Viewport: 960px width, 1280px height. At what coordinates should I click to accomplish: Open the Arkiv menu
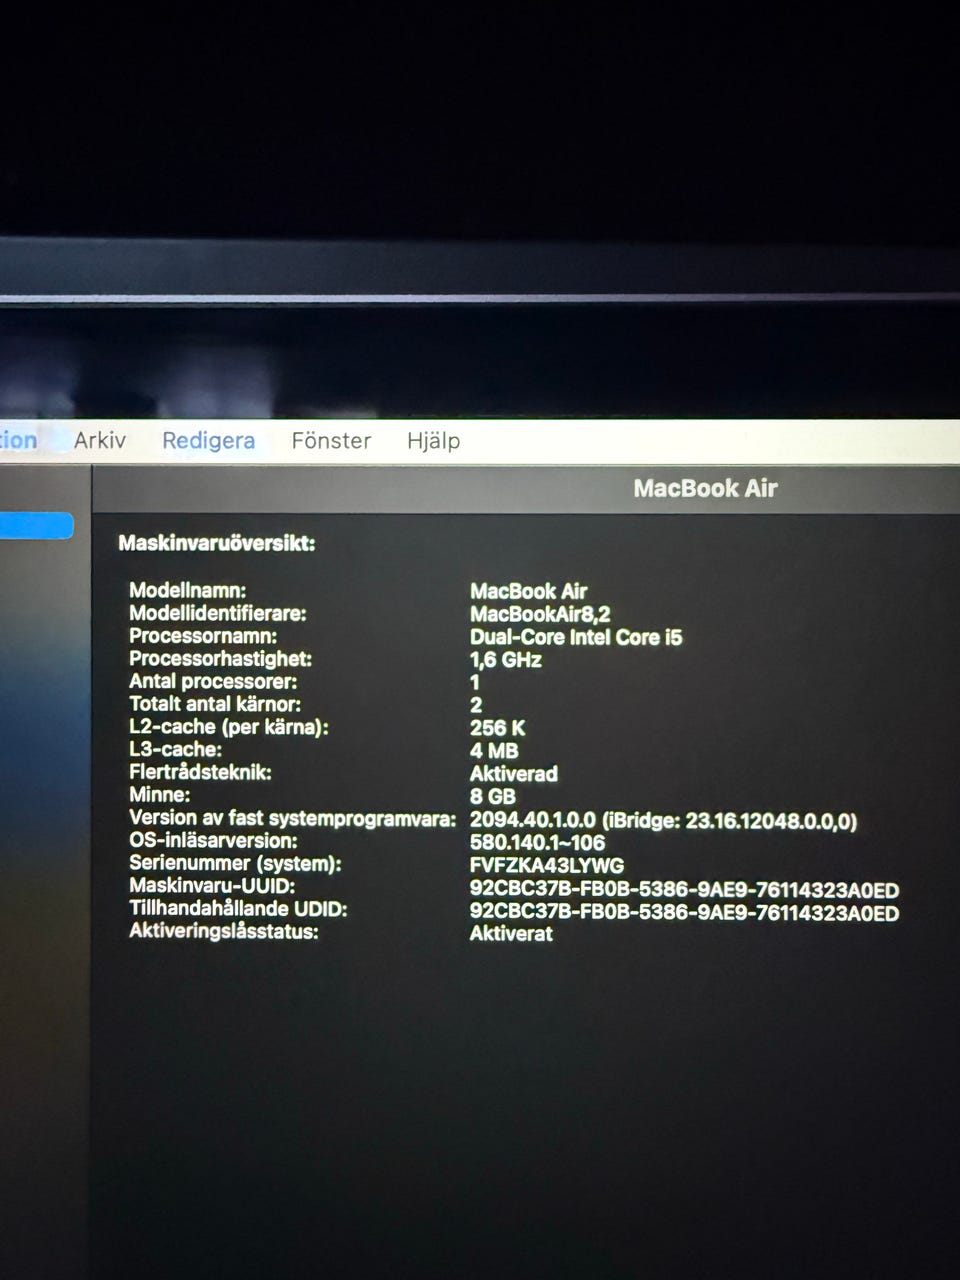[x=100, y=441]
